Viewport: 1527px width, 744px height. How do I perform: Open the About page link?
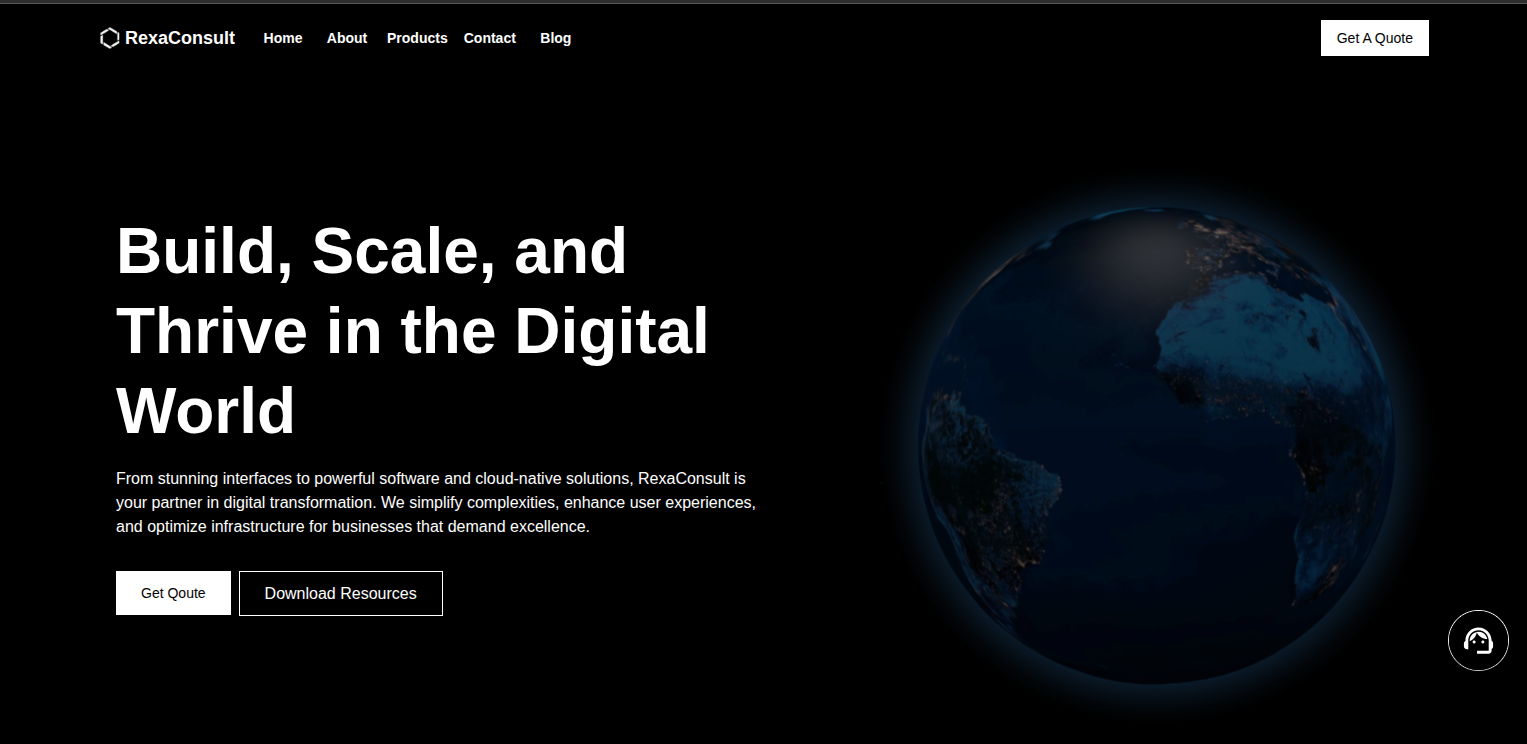point(347,38)
